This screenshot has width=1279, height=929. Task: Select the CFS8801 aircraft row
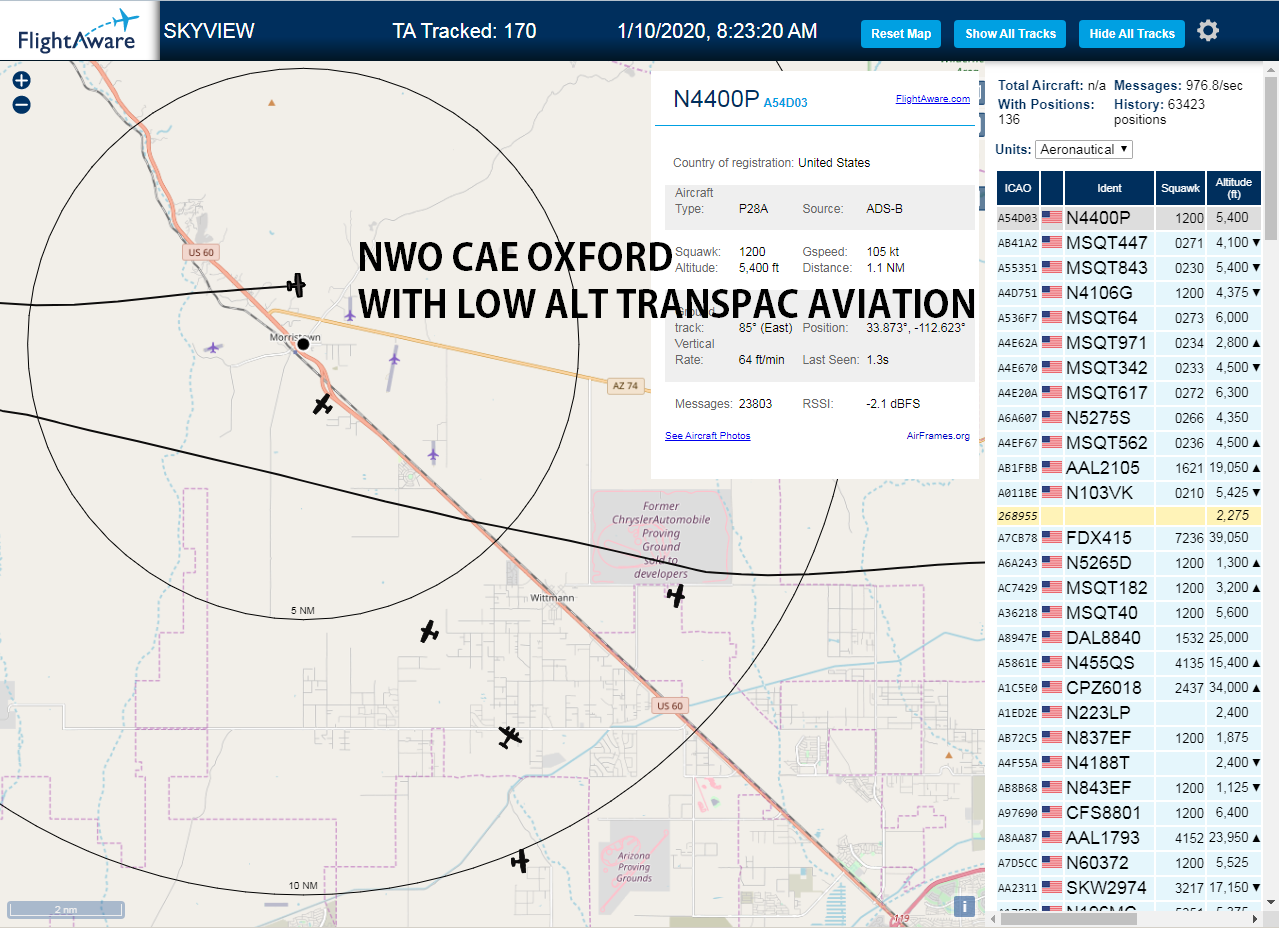(1129, 812)
